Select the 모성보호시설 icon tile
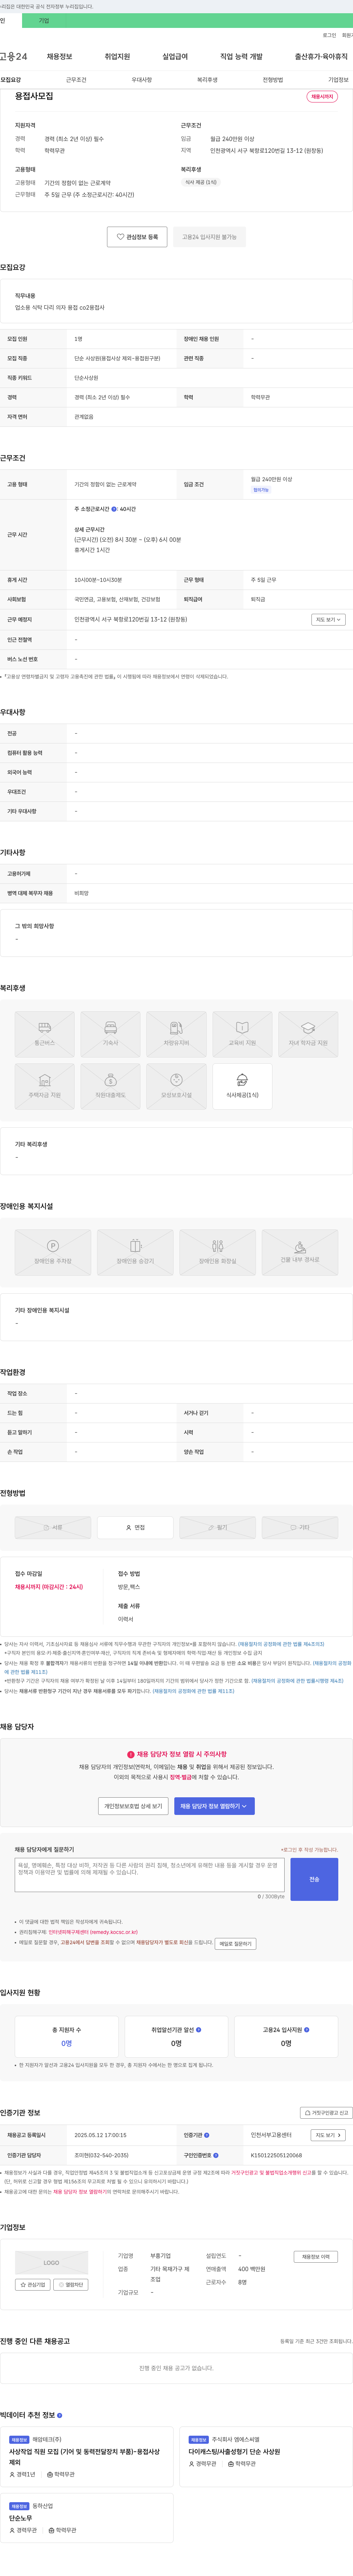The width and height of the screenshot is (353, 2576). tap(176, 1086)
